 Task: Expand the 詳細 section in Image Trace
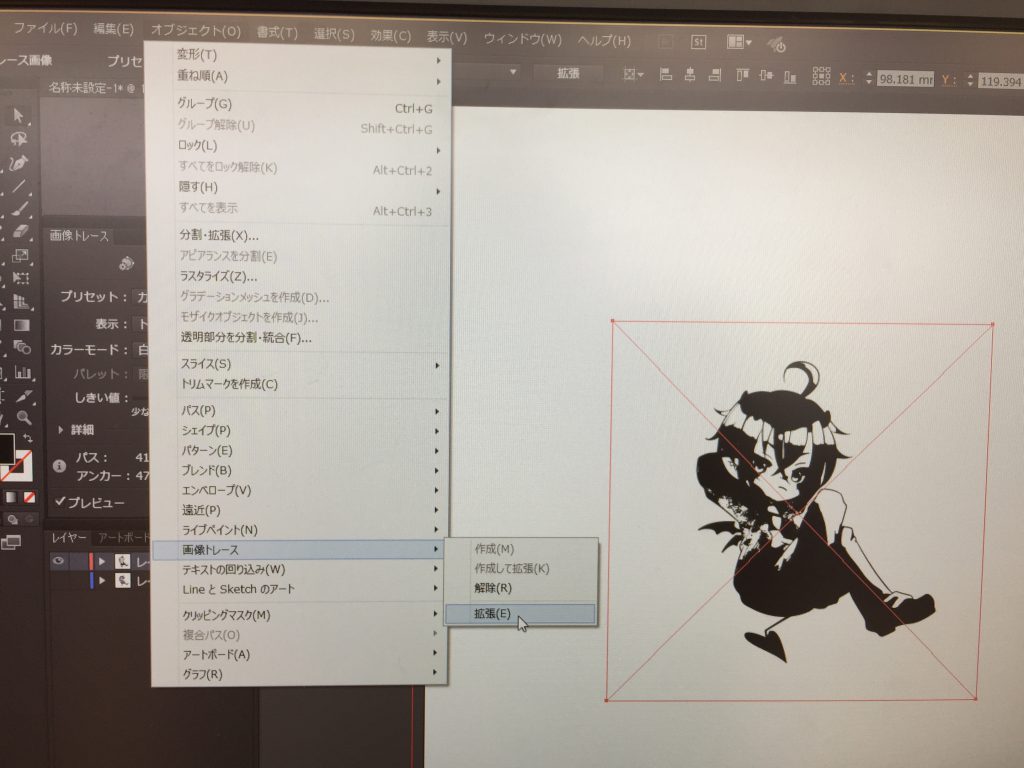(63, 429)
